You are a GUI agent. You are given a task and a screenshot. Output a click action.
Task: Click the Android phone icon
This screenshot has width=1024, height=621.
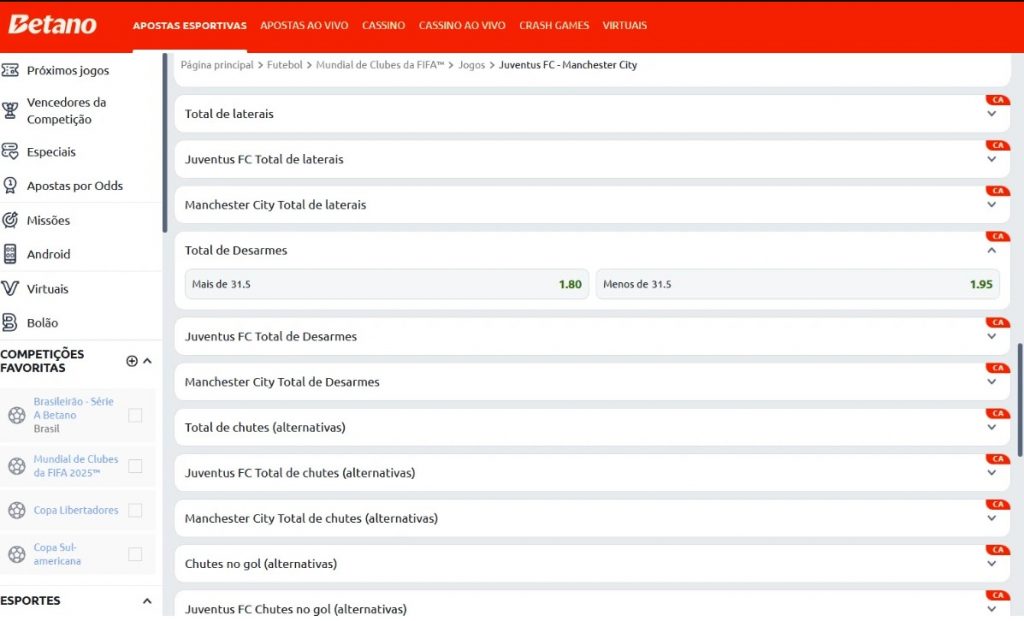tap(10, 254)
